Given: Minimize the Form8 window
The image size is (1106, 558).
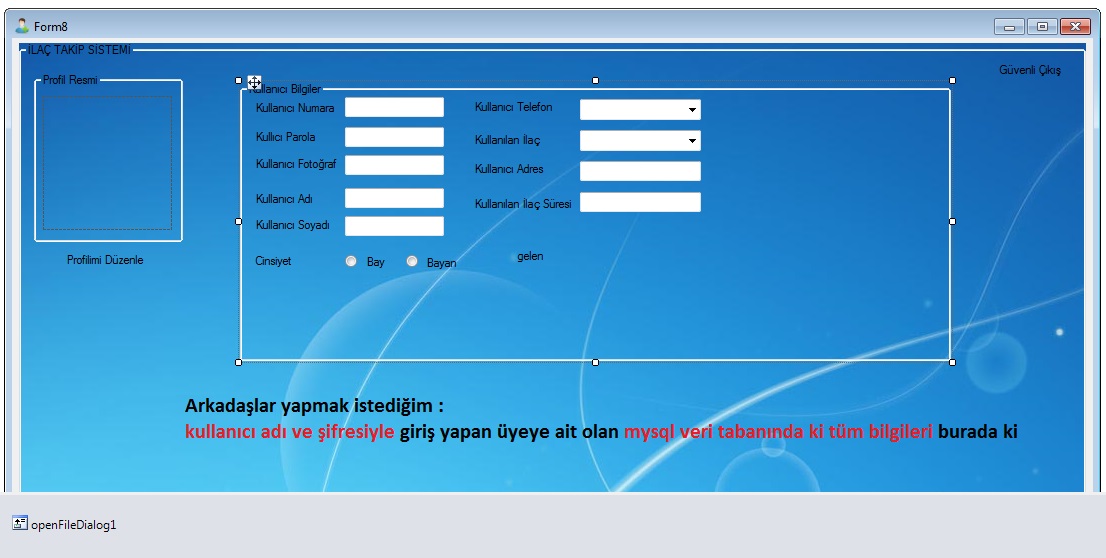Looking at the screenshot, I should point(1009,27).
